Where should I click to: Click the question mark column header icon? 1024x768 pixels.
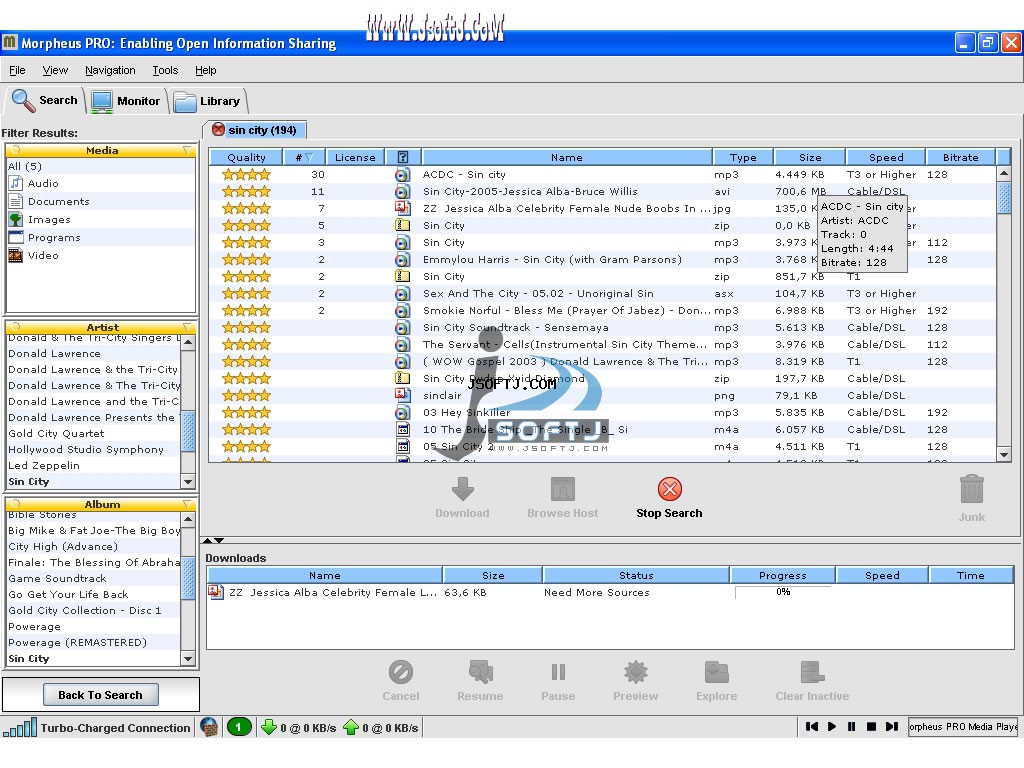(403, 157)
